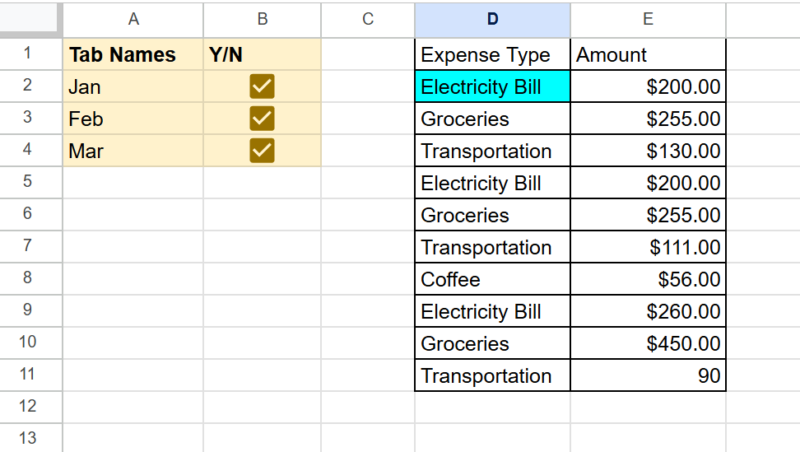Click the $450.00 amount cell

[x=648, y=344]
